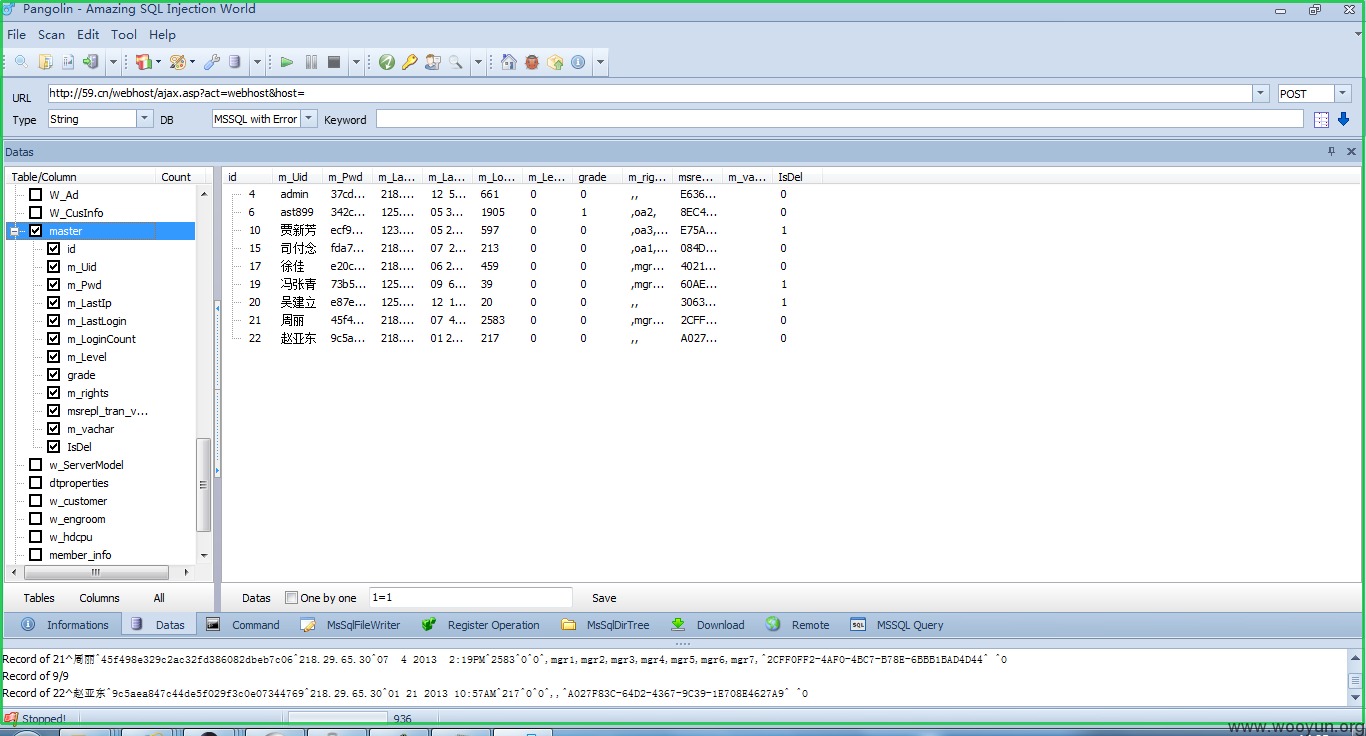This screenshot has width=1366, height=736.
Task: Click the user card toolbar icon
Action: coord(433,62)
